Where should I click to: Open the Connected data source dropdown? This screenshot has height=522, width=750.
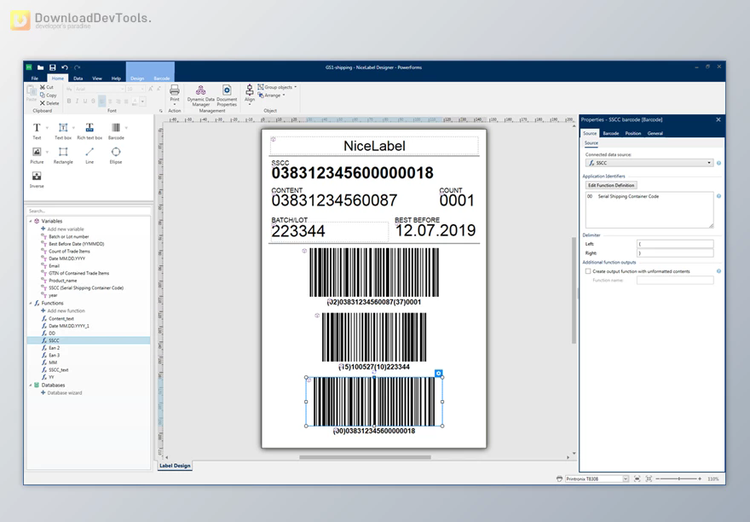[709, 162]
